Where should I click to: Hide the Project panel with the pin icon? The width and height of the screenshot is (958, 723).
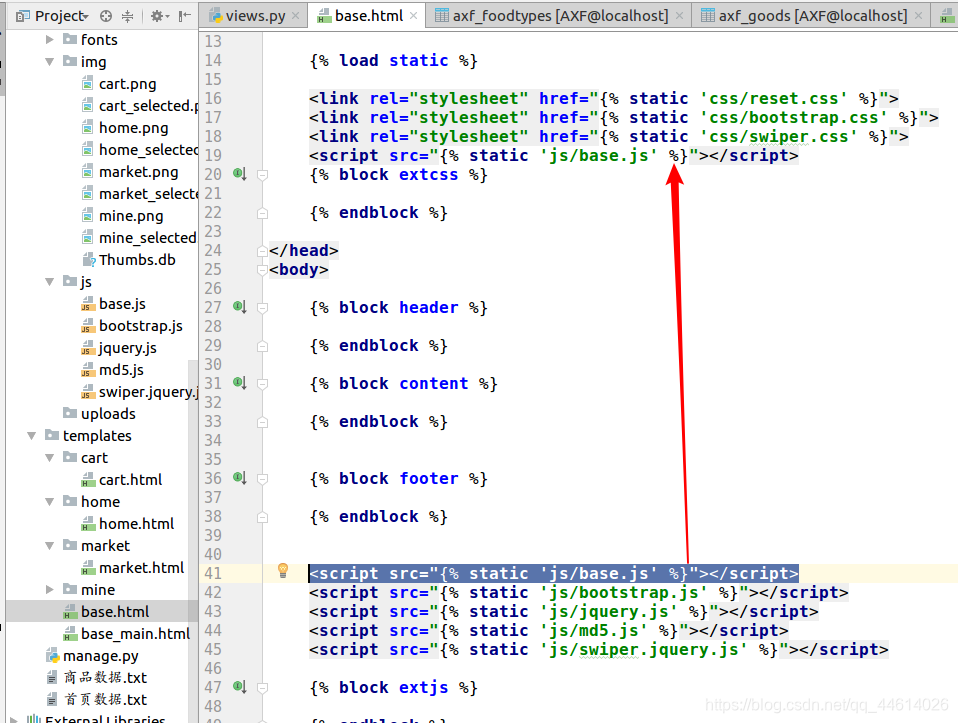pyautogui.click(x=185, y=16)
